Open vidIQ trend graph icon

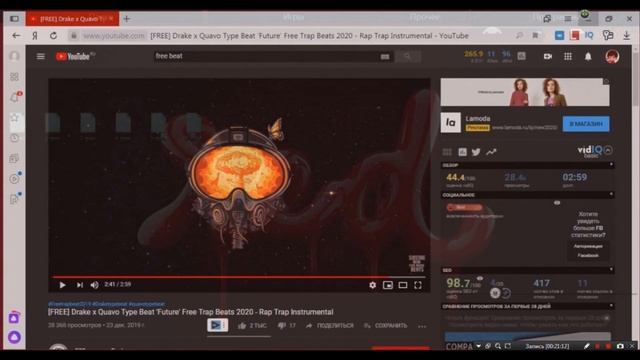tap(491, 152)
